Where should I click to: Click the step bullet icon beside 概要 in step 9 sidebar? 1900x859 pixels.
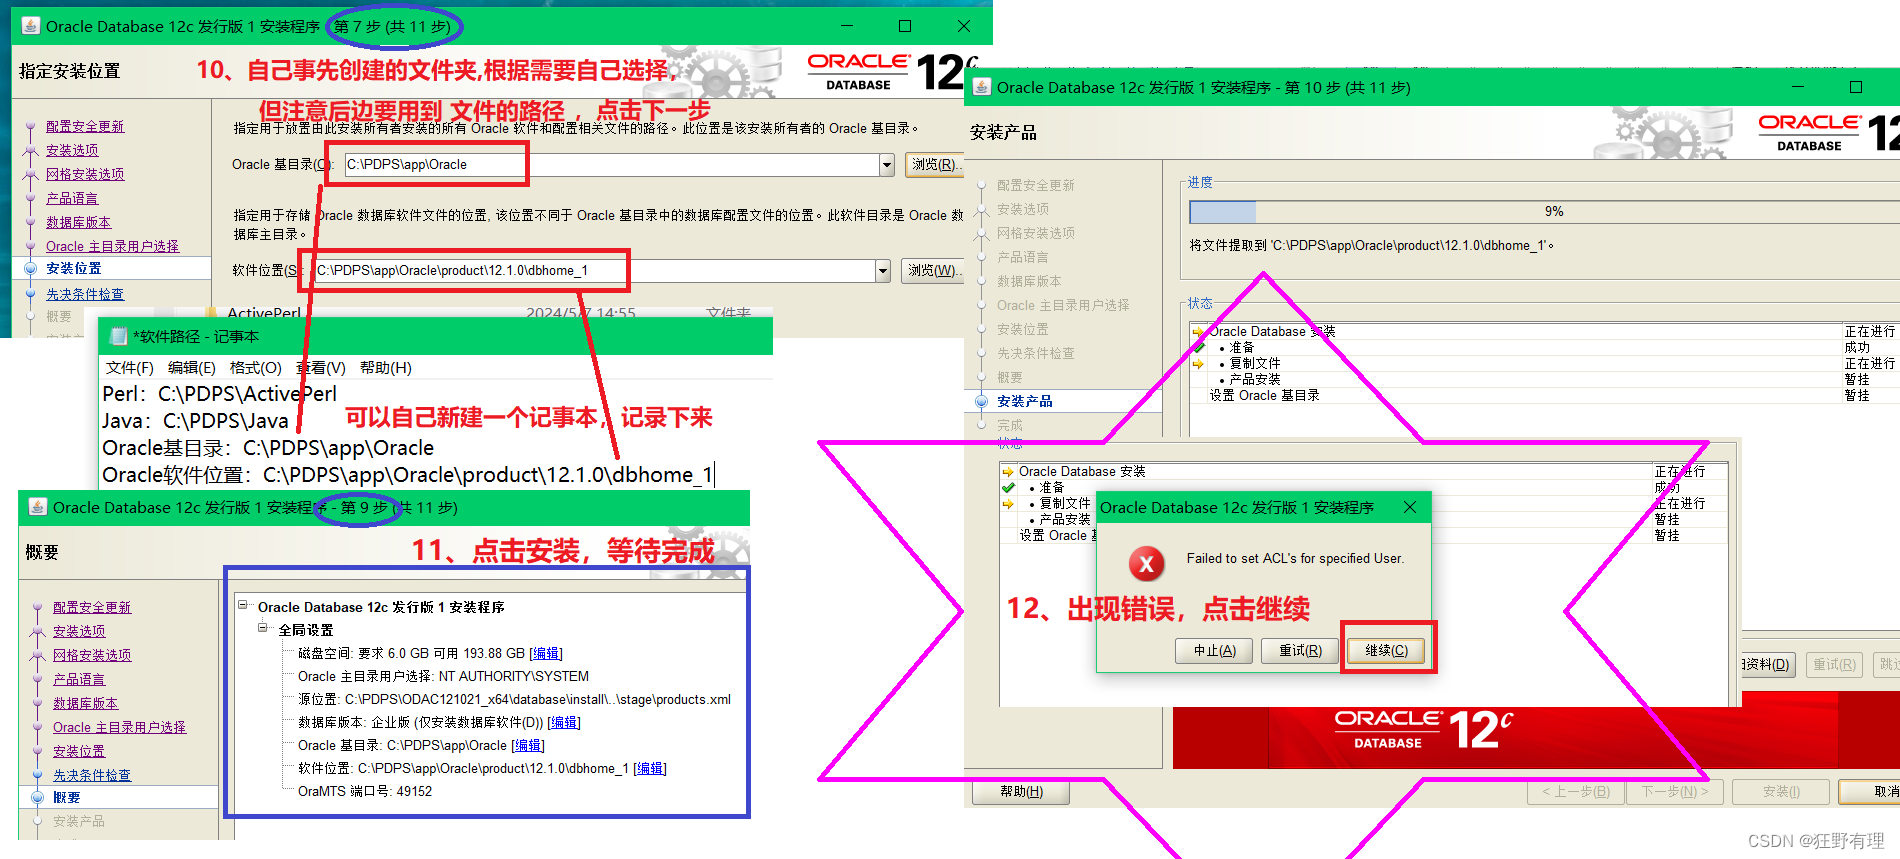pos(37,797)
